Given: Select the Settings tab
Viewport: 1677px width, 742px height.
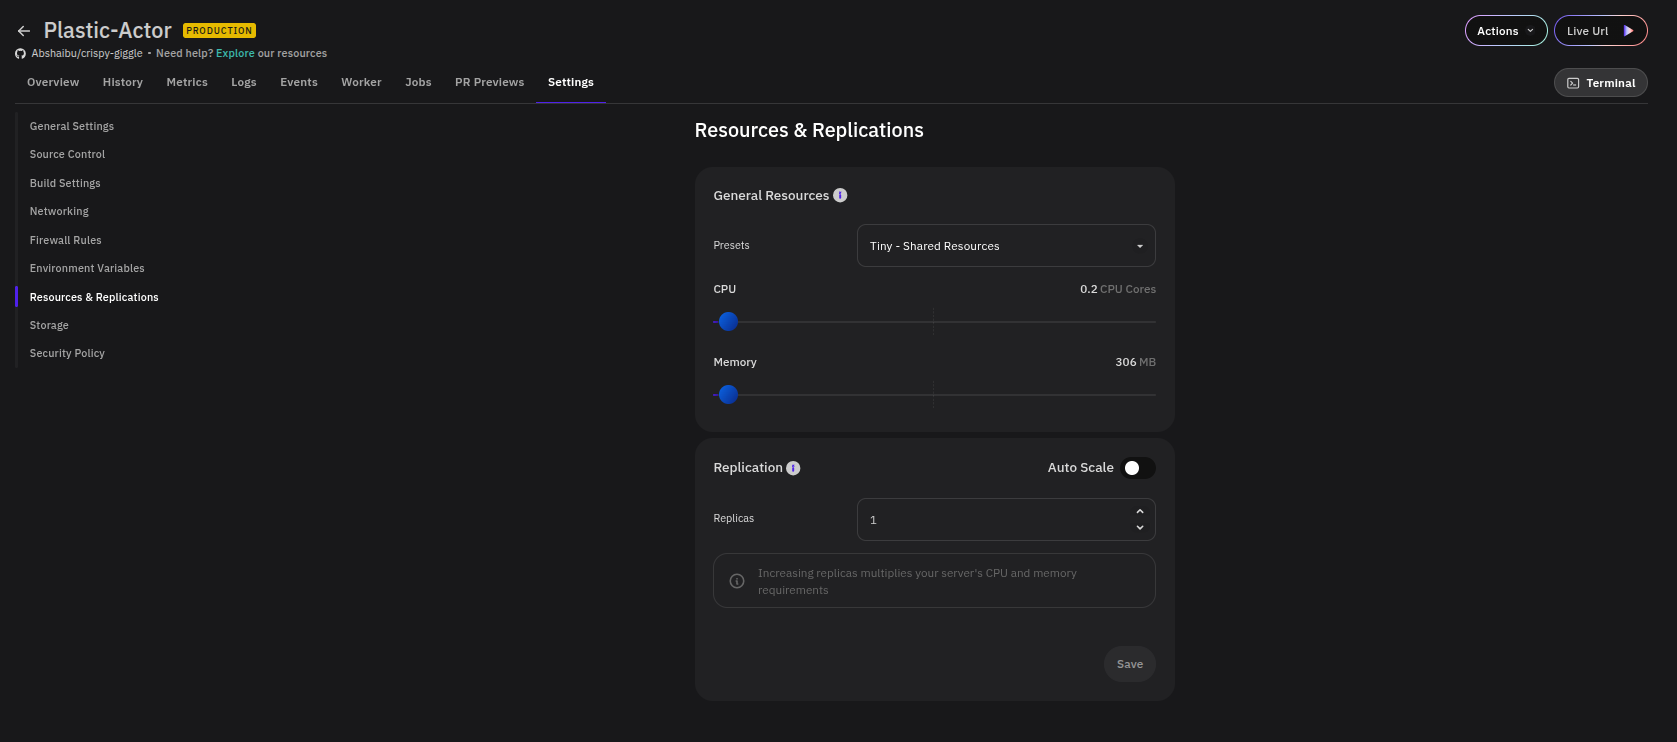Looking at the screenshot, I should [571, 82].
